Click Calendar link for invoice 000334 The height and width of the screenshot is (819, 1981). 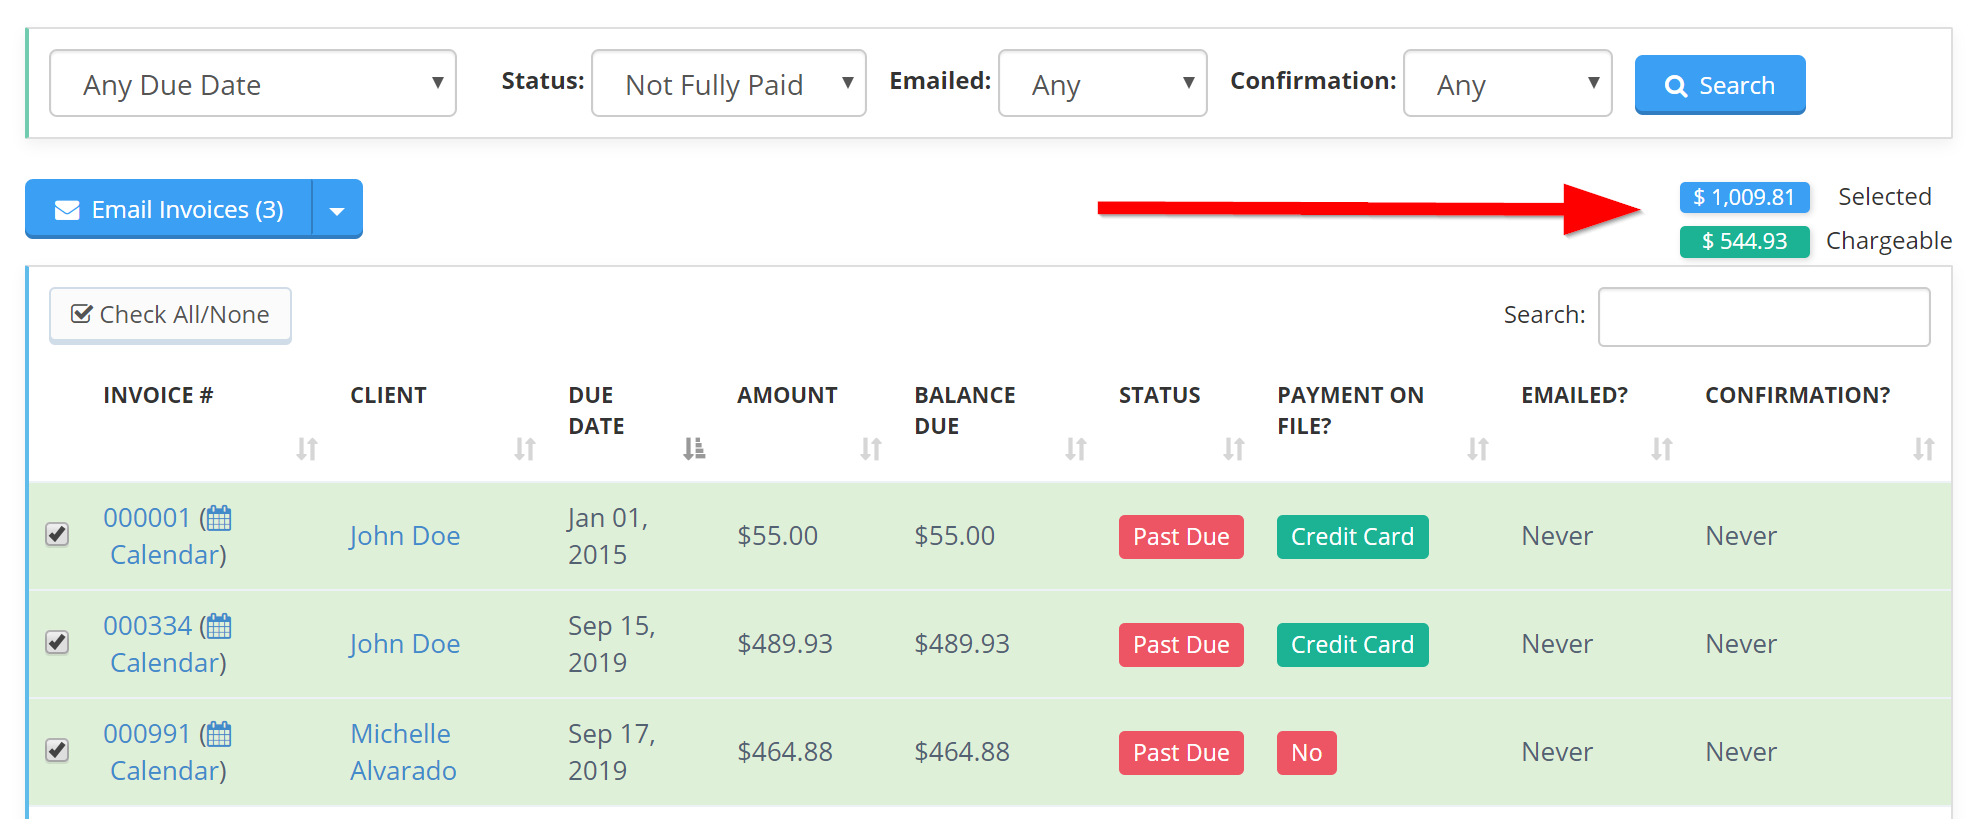click(165, 663)
